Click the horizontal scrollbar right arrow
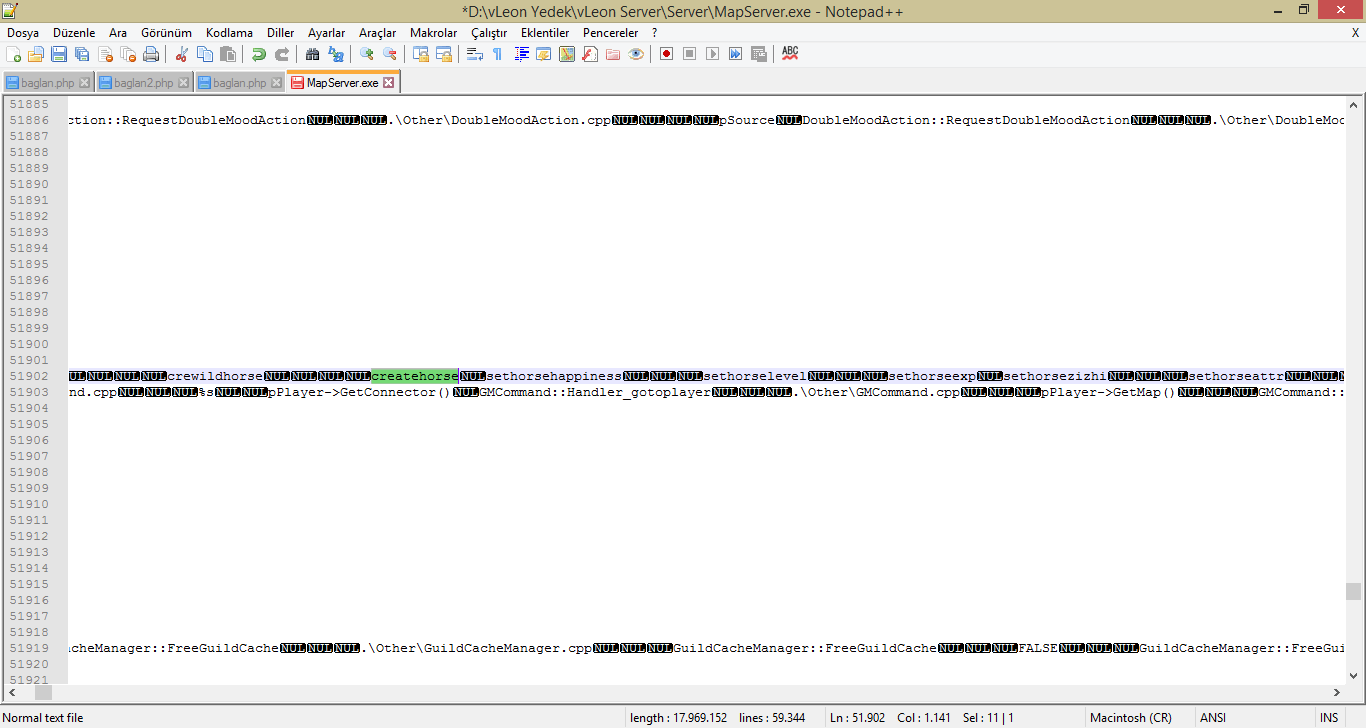Viewport: 1366px width, 728px height. tap(1337, 692)
